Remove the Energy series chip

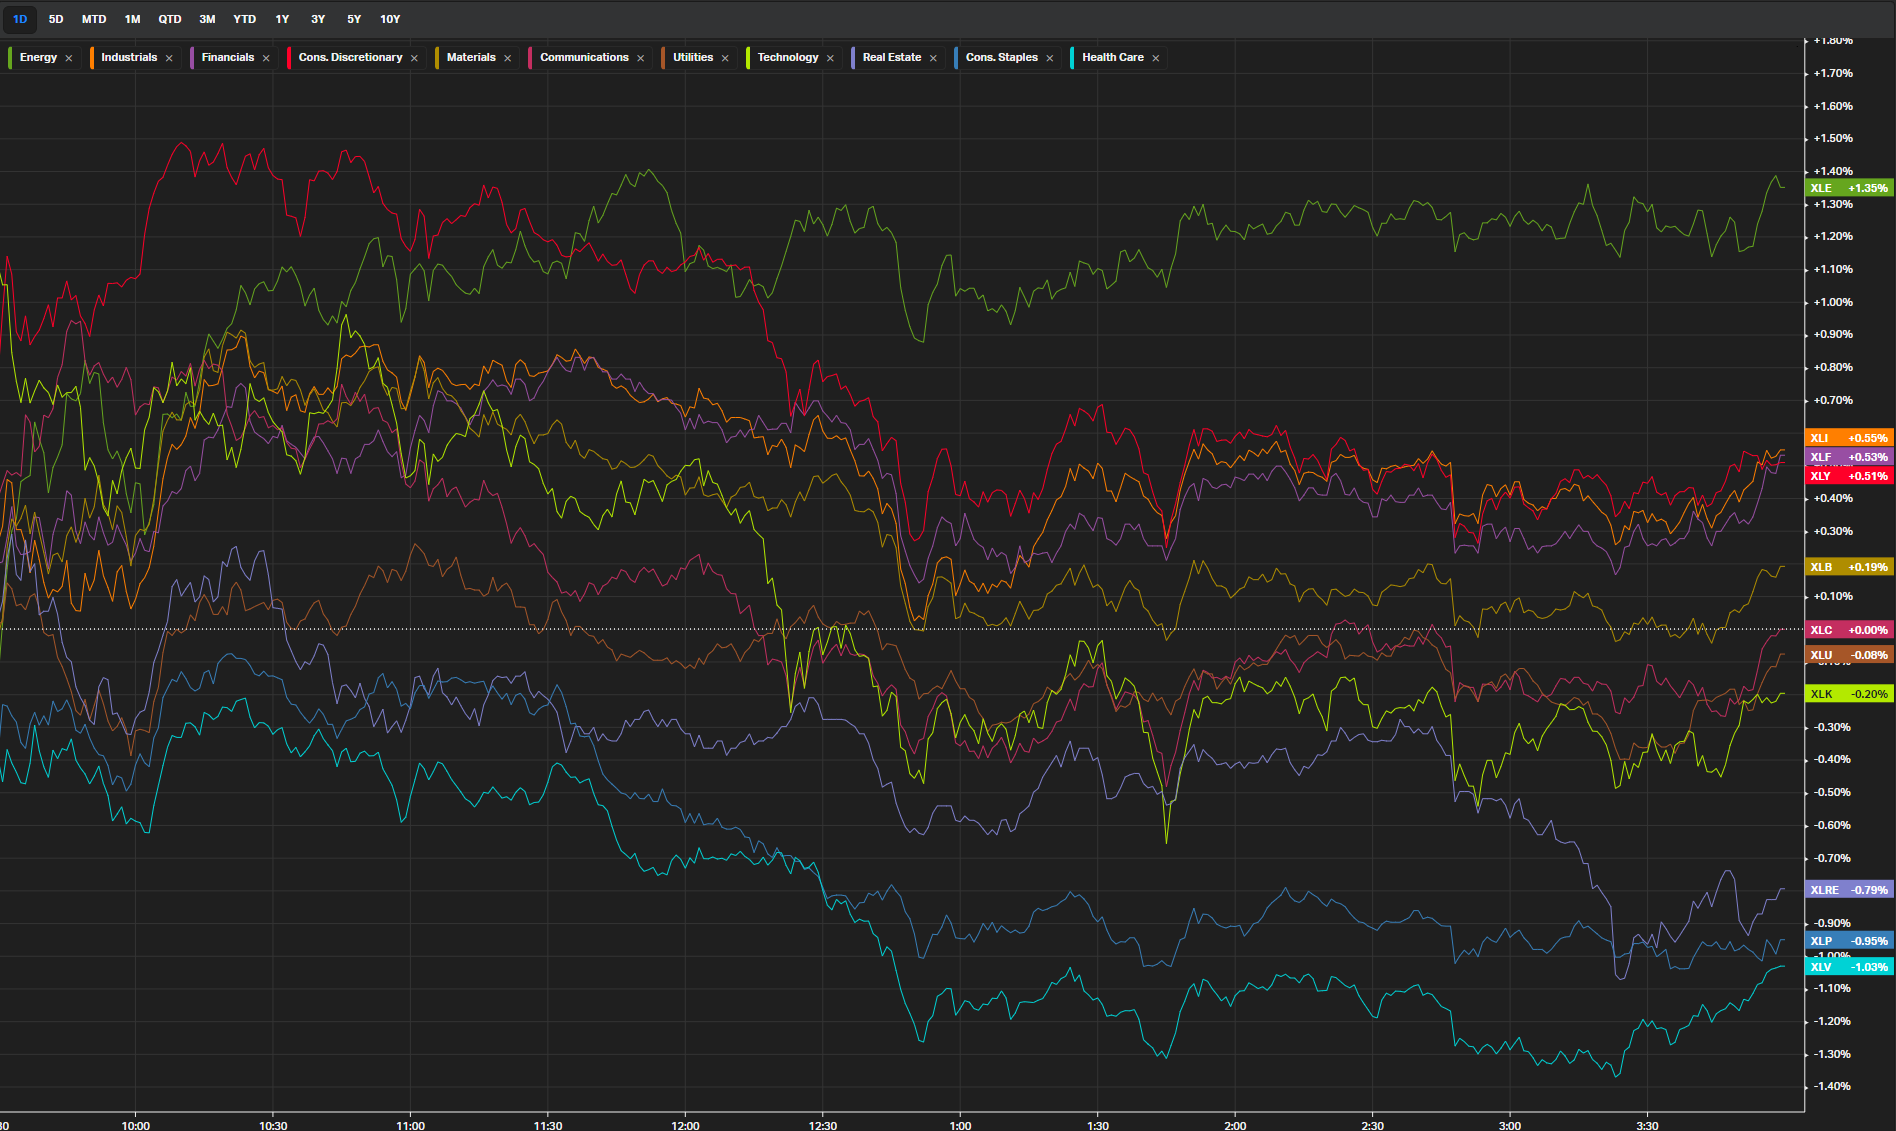tap(69, 58)
